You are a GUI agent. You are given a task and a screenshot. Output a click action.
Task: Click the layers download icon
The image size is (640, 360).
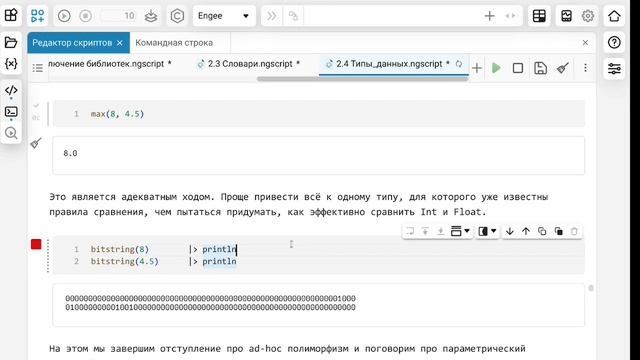click(151, 16)
